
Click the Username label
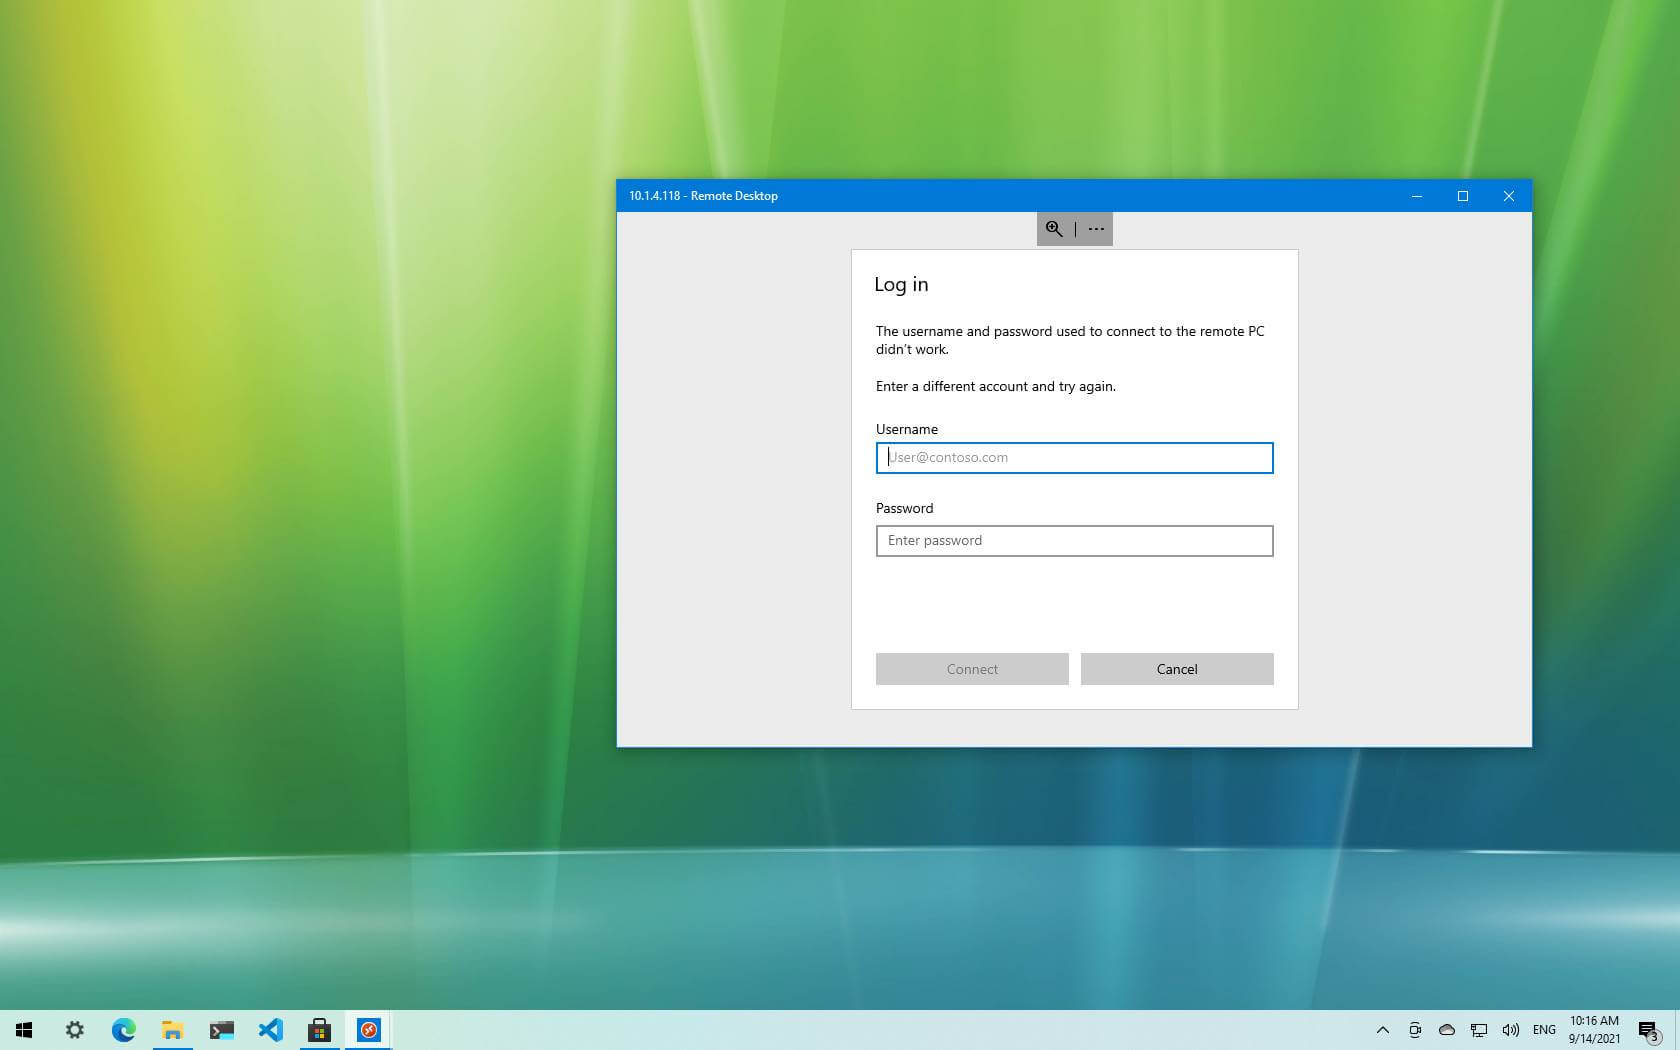[x=907, y=429]
